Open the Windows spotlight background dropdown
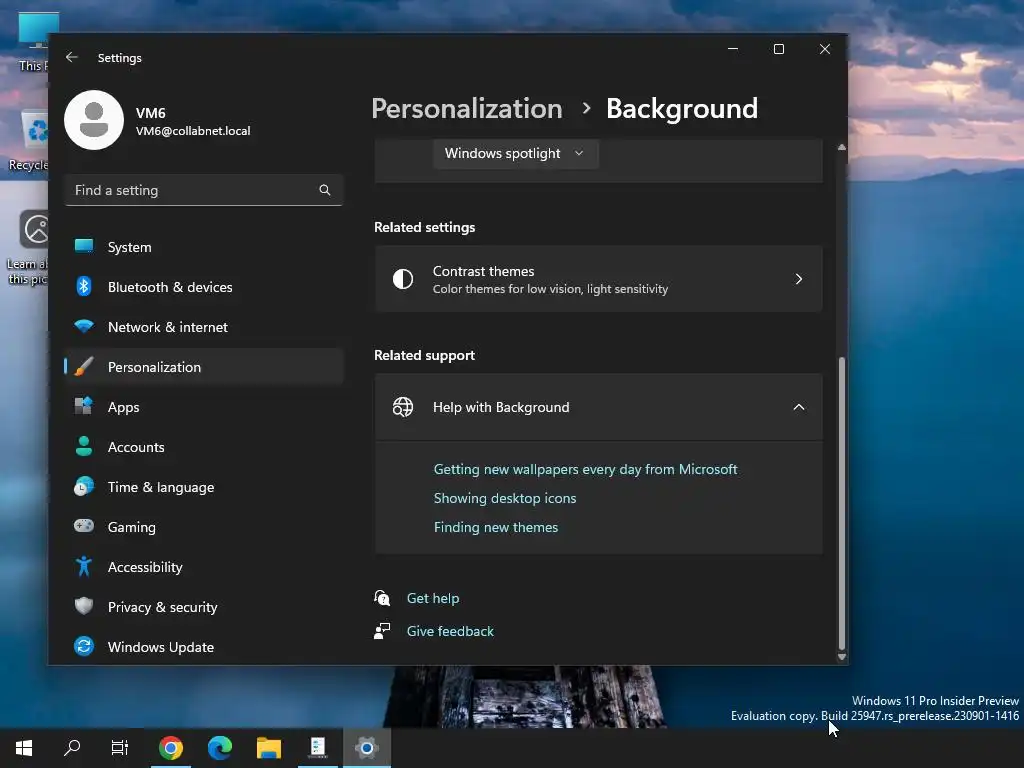Viewport: 1024px width, 768px height. pos(515,153)
